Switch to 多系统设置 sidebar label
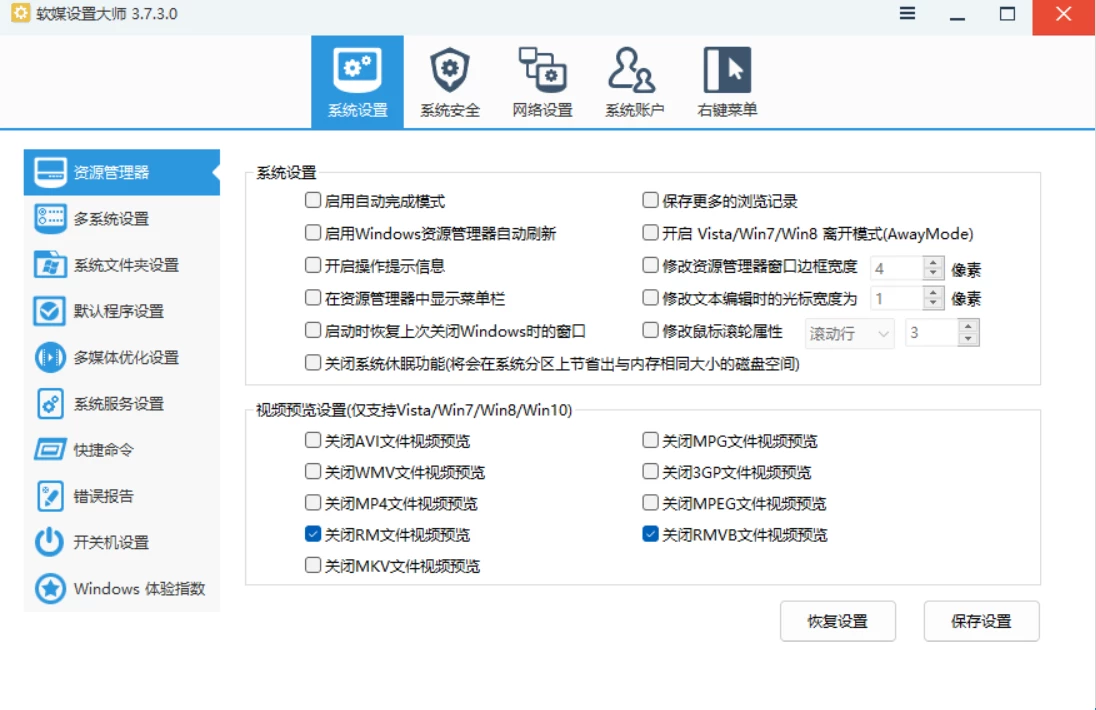The image size is (1096, 710). click(x=111, y=219)
